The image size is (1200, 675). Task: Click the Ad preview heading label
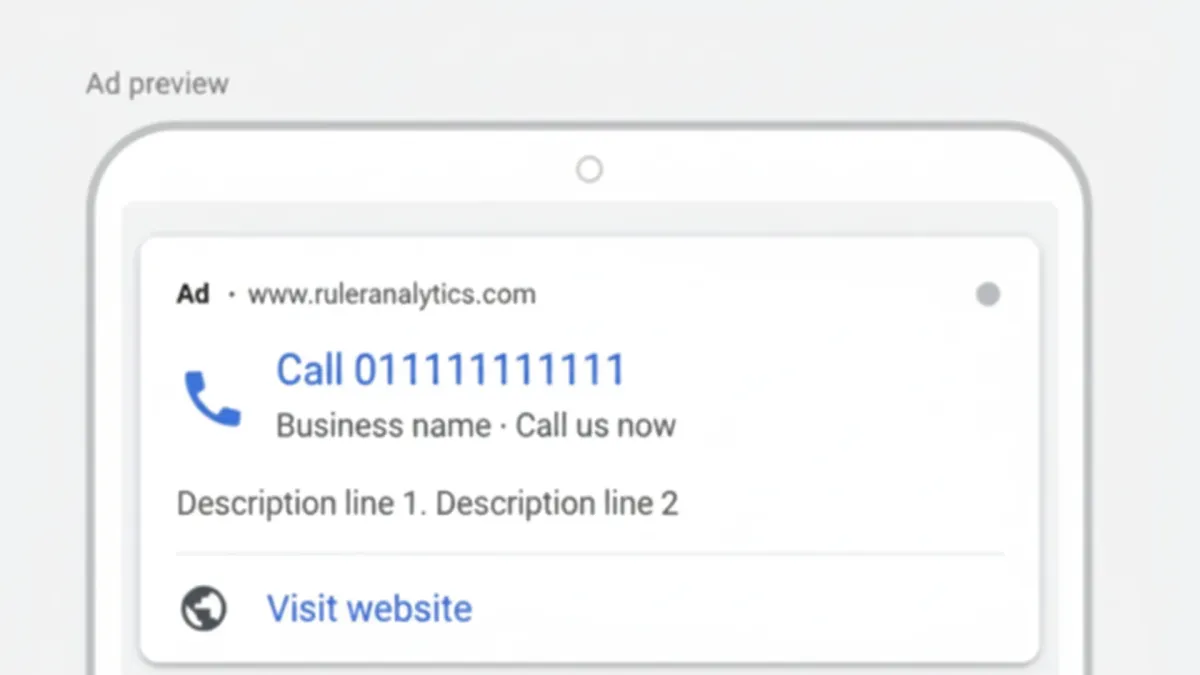pos(157,83)
